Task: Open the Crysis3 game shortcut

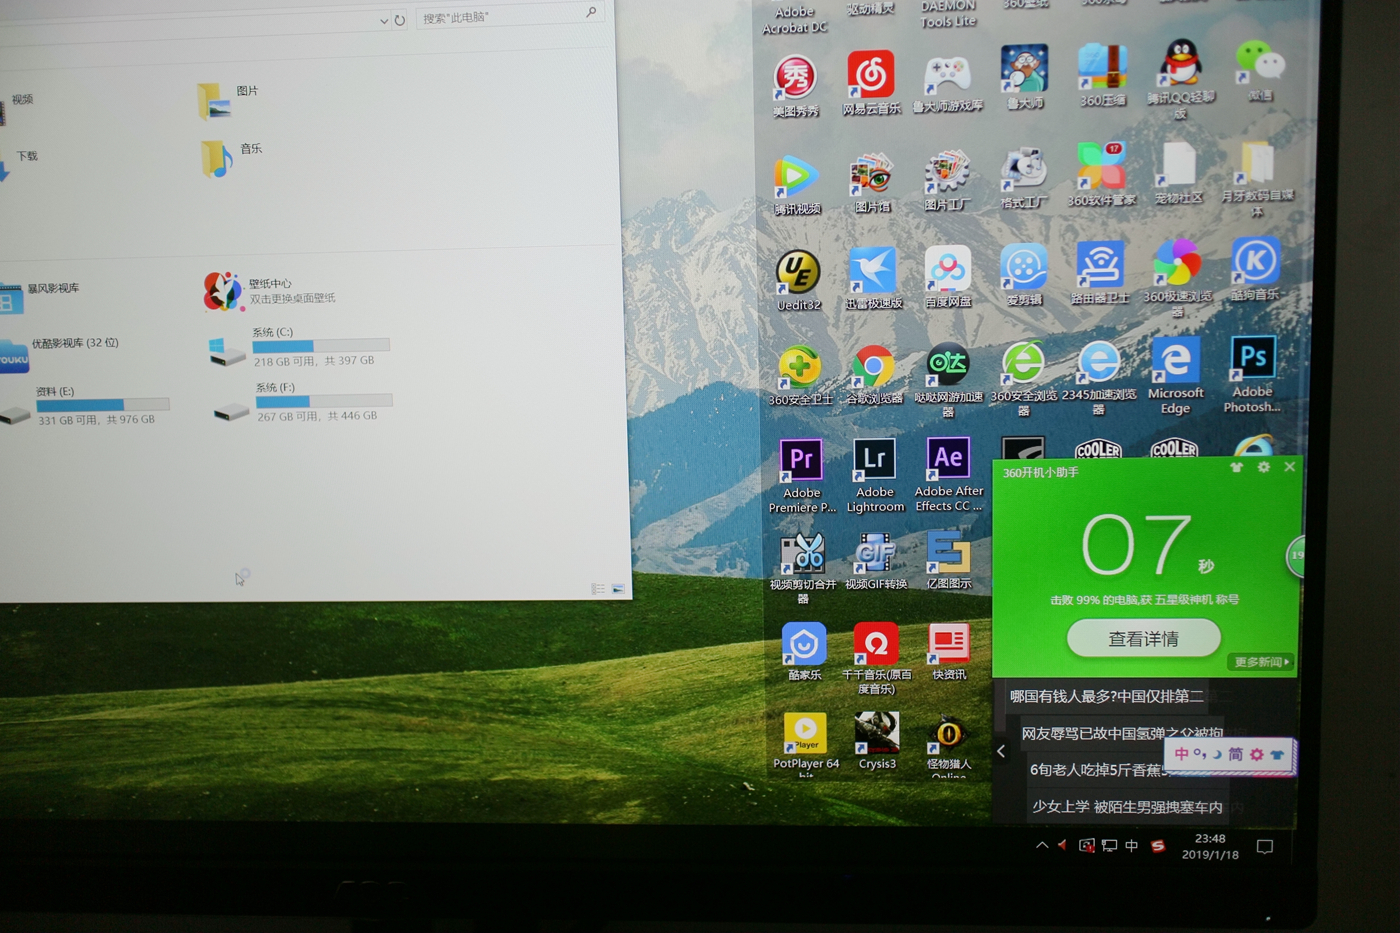Action: 877,734
